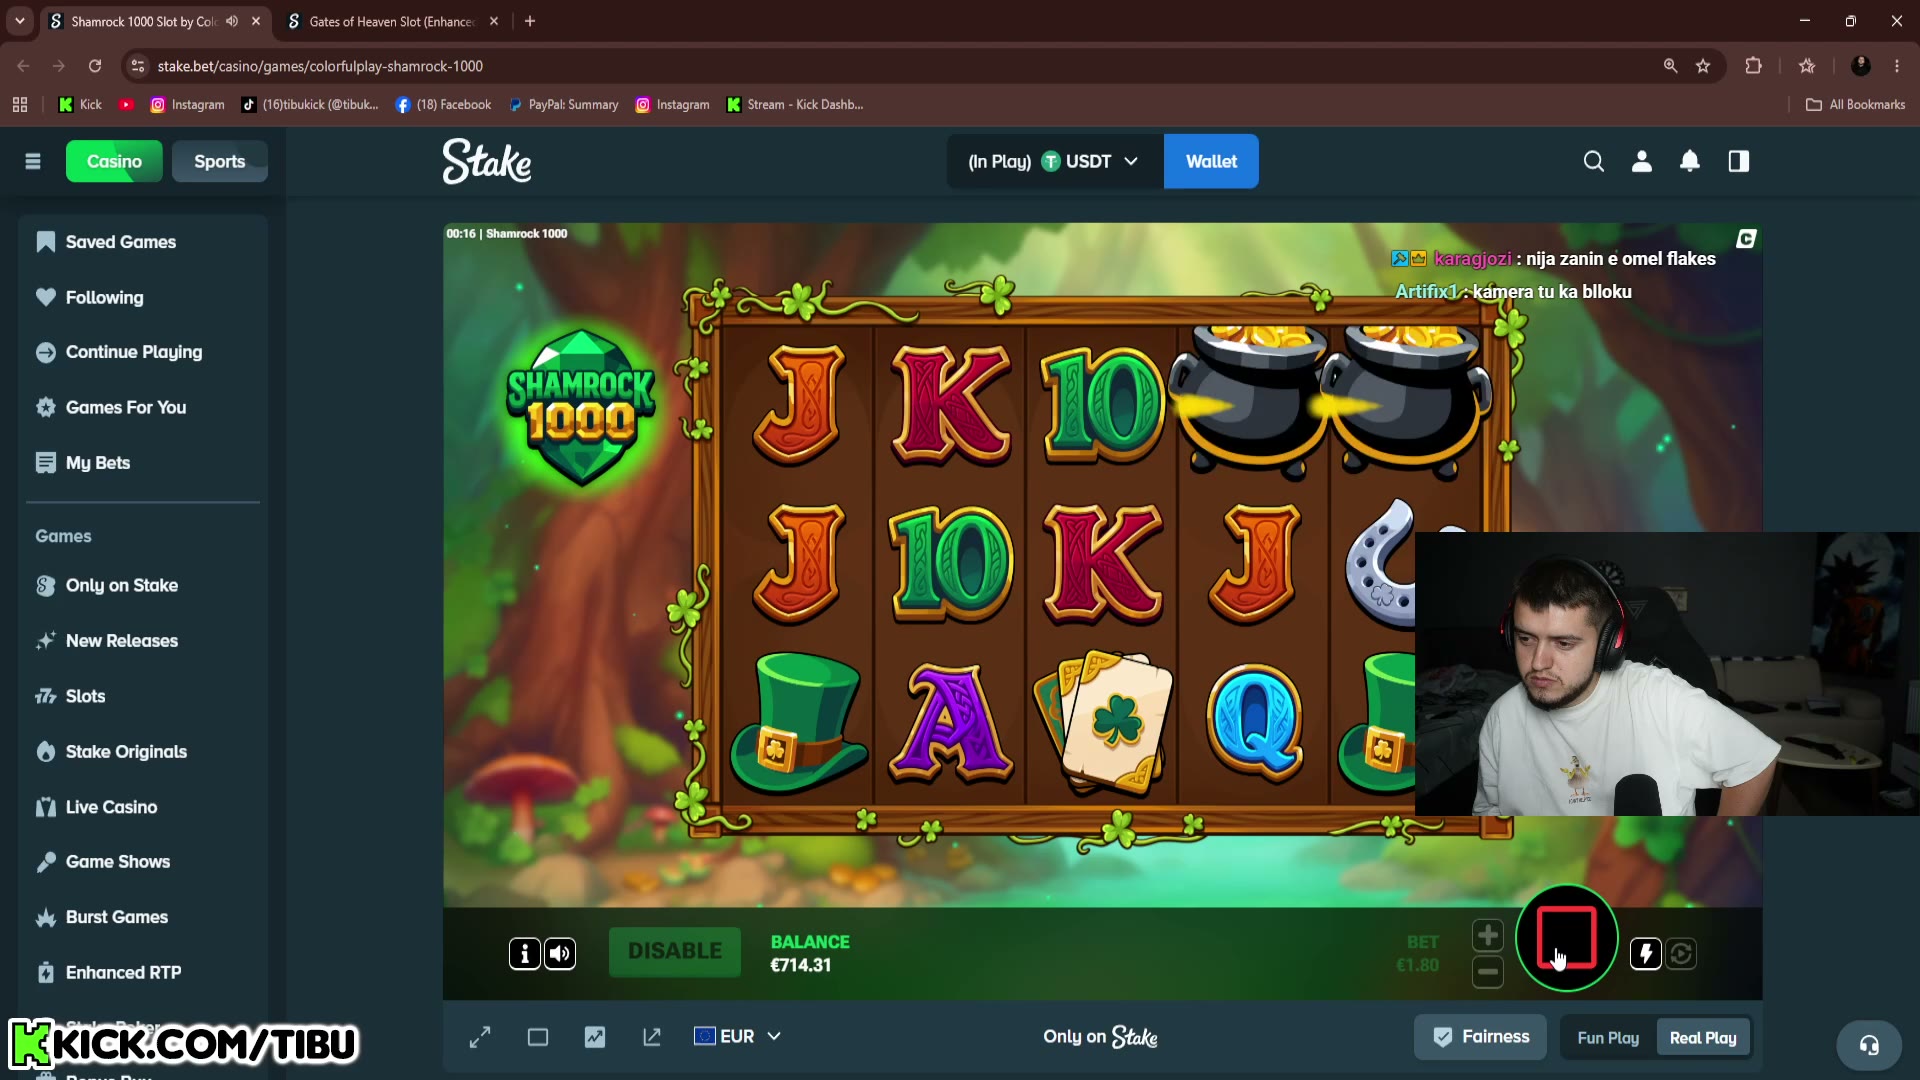The height and width of the screenshot is (1080, 1920).
Task: Open browser extensions menu
Action: (x=1754, y=66)
